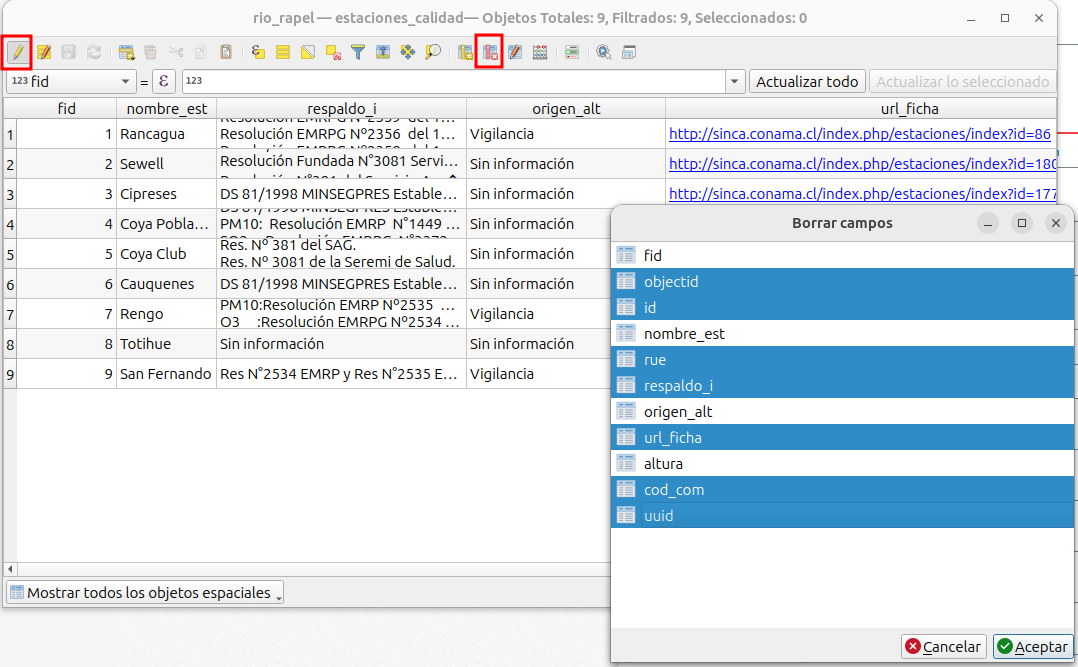Click the filter funnel icon

[357, 52]
